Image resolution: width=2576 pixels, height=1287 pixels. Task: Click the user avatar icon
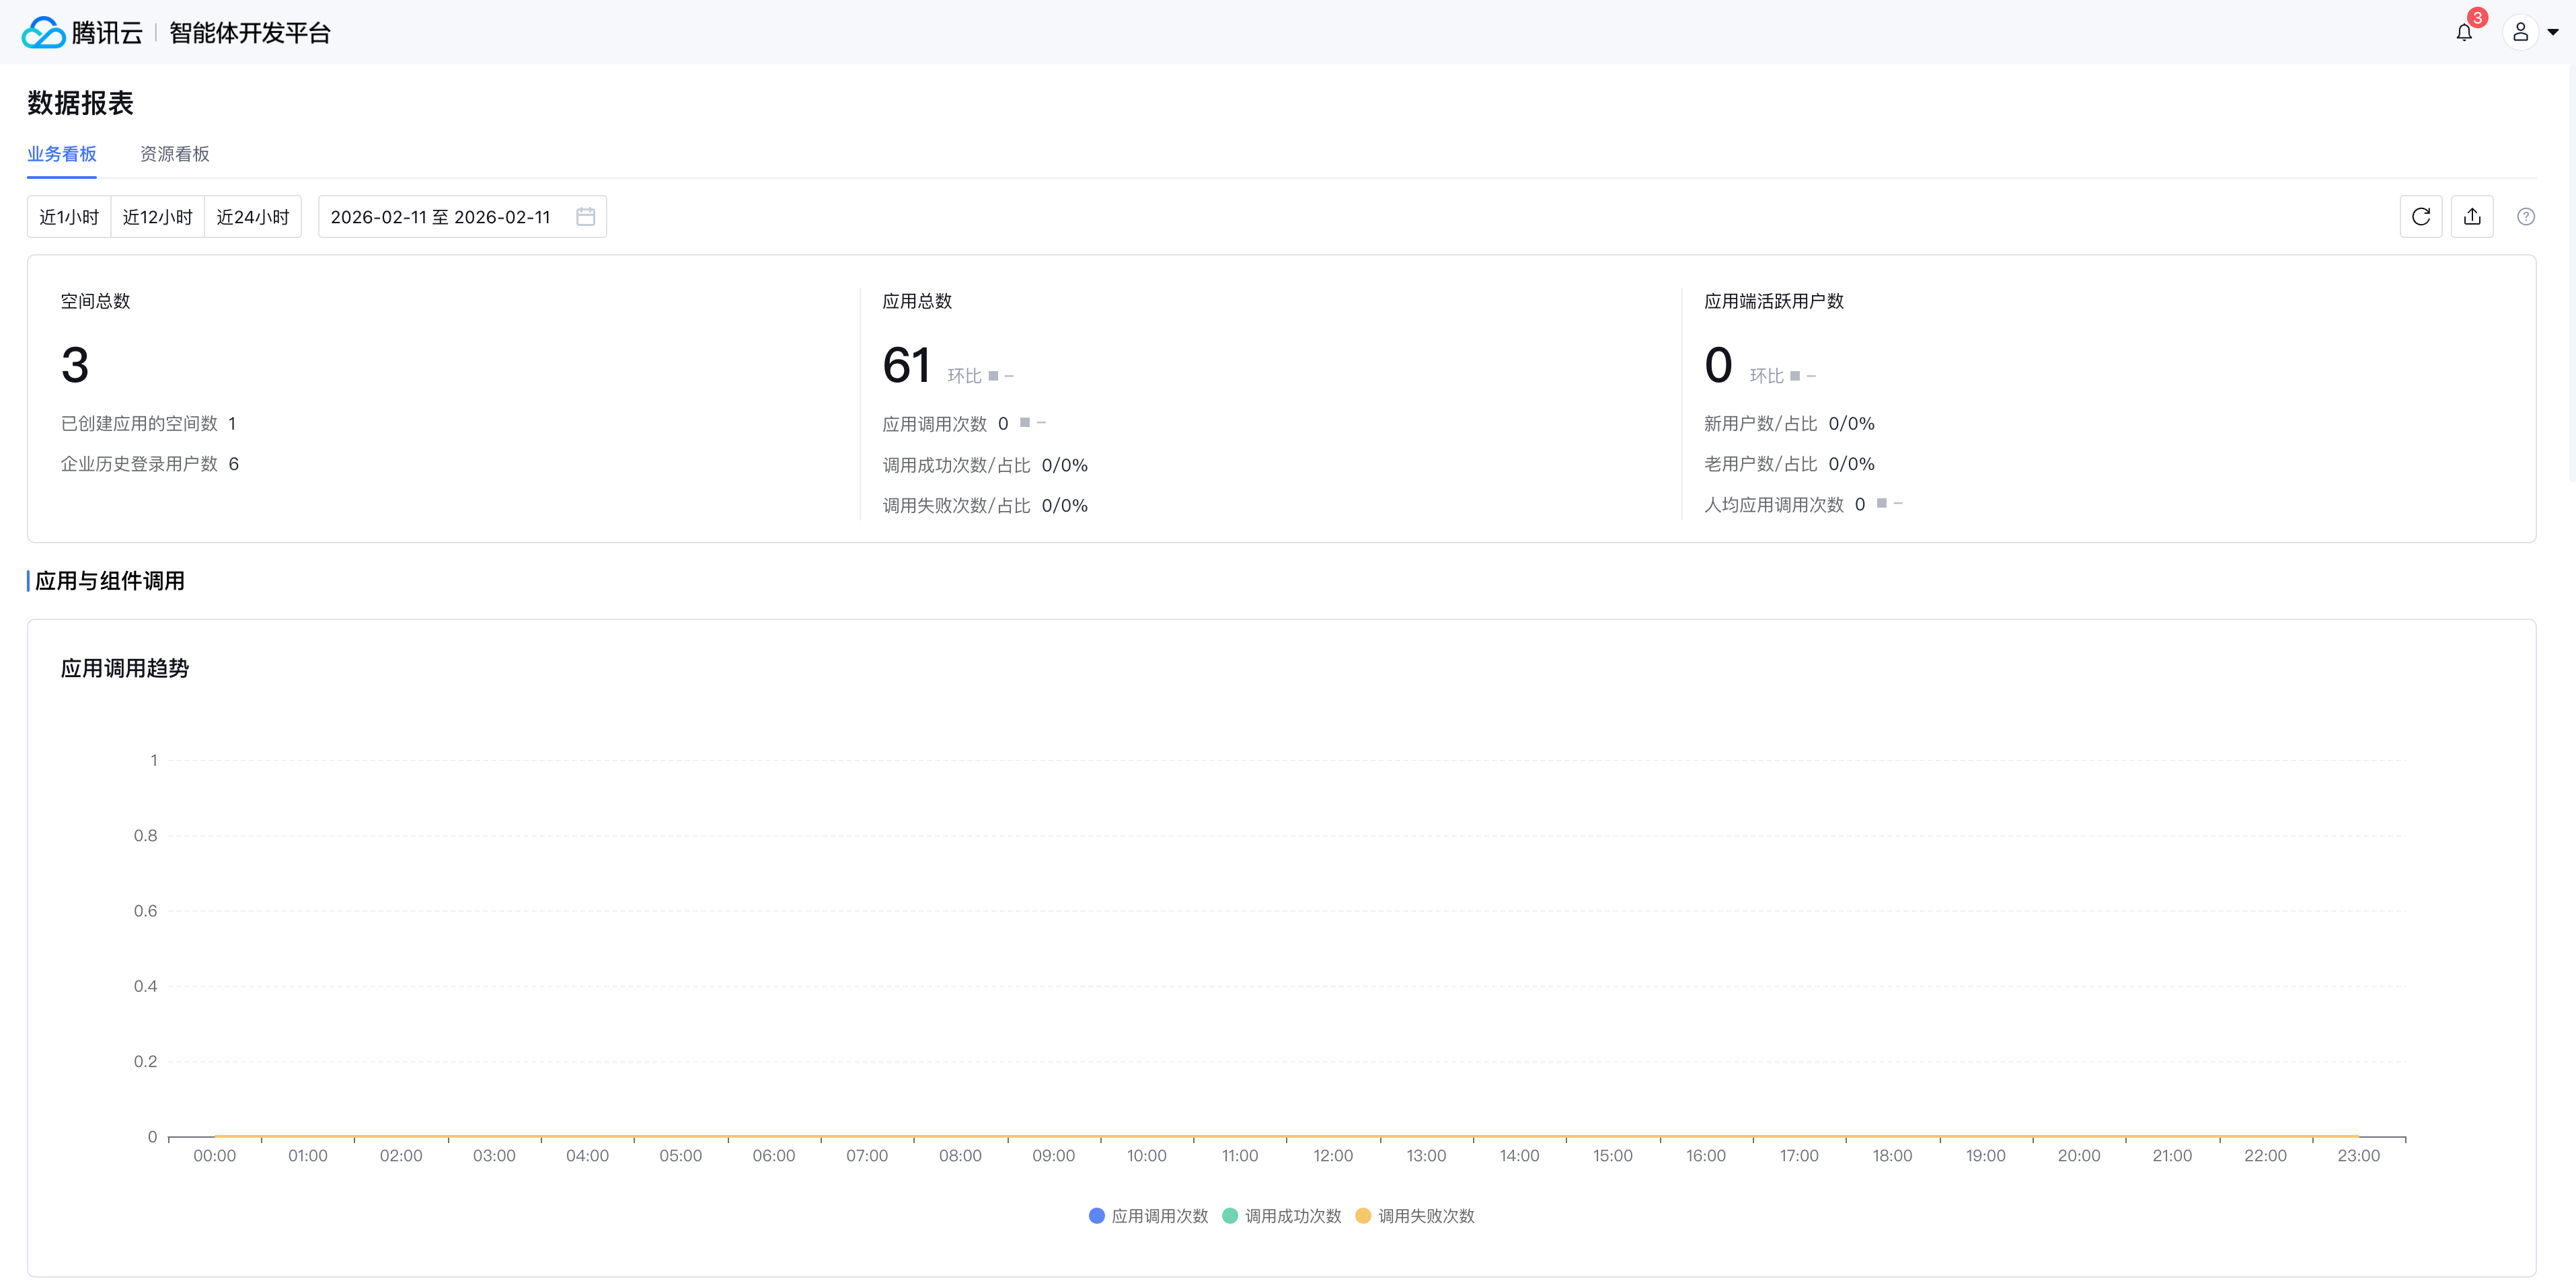click(x=2520, y=33)
